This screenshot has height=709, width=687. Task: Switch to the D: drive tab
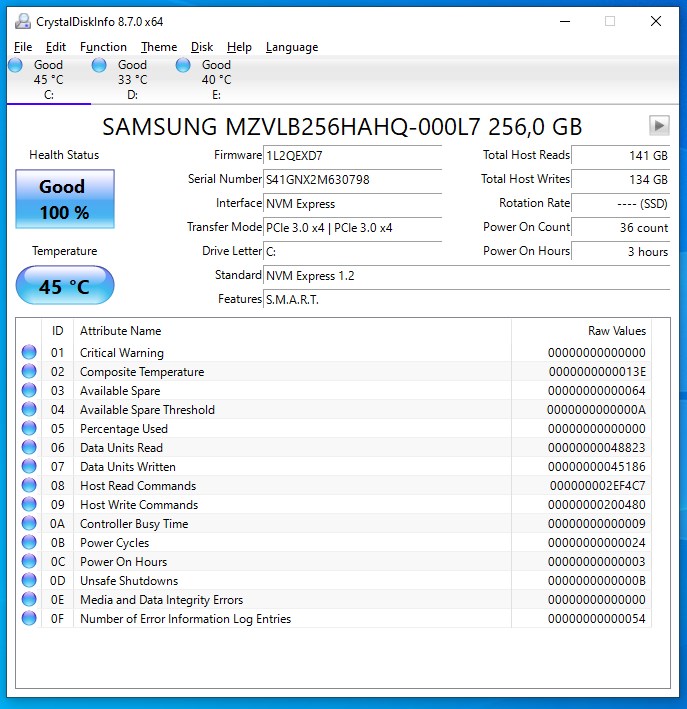132,80
